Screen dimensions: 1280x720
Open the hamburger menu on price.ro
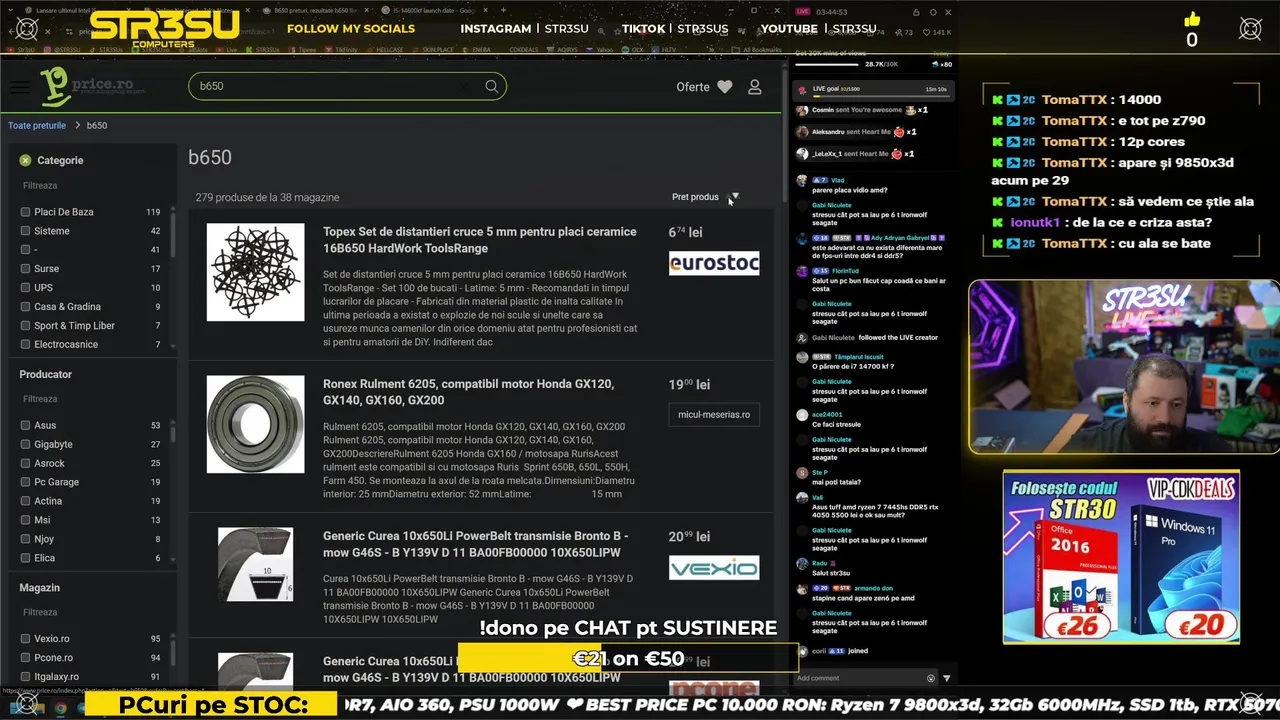coord(19,87)
